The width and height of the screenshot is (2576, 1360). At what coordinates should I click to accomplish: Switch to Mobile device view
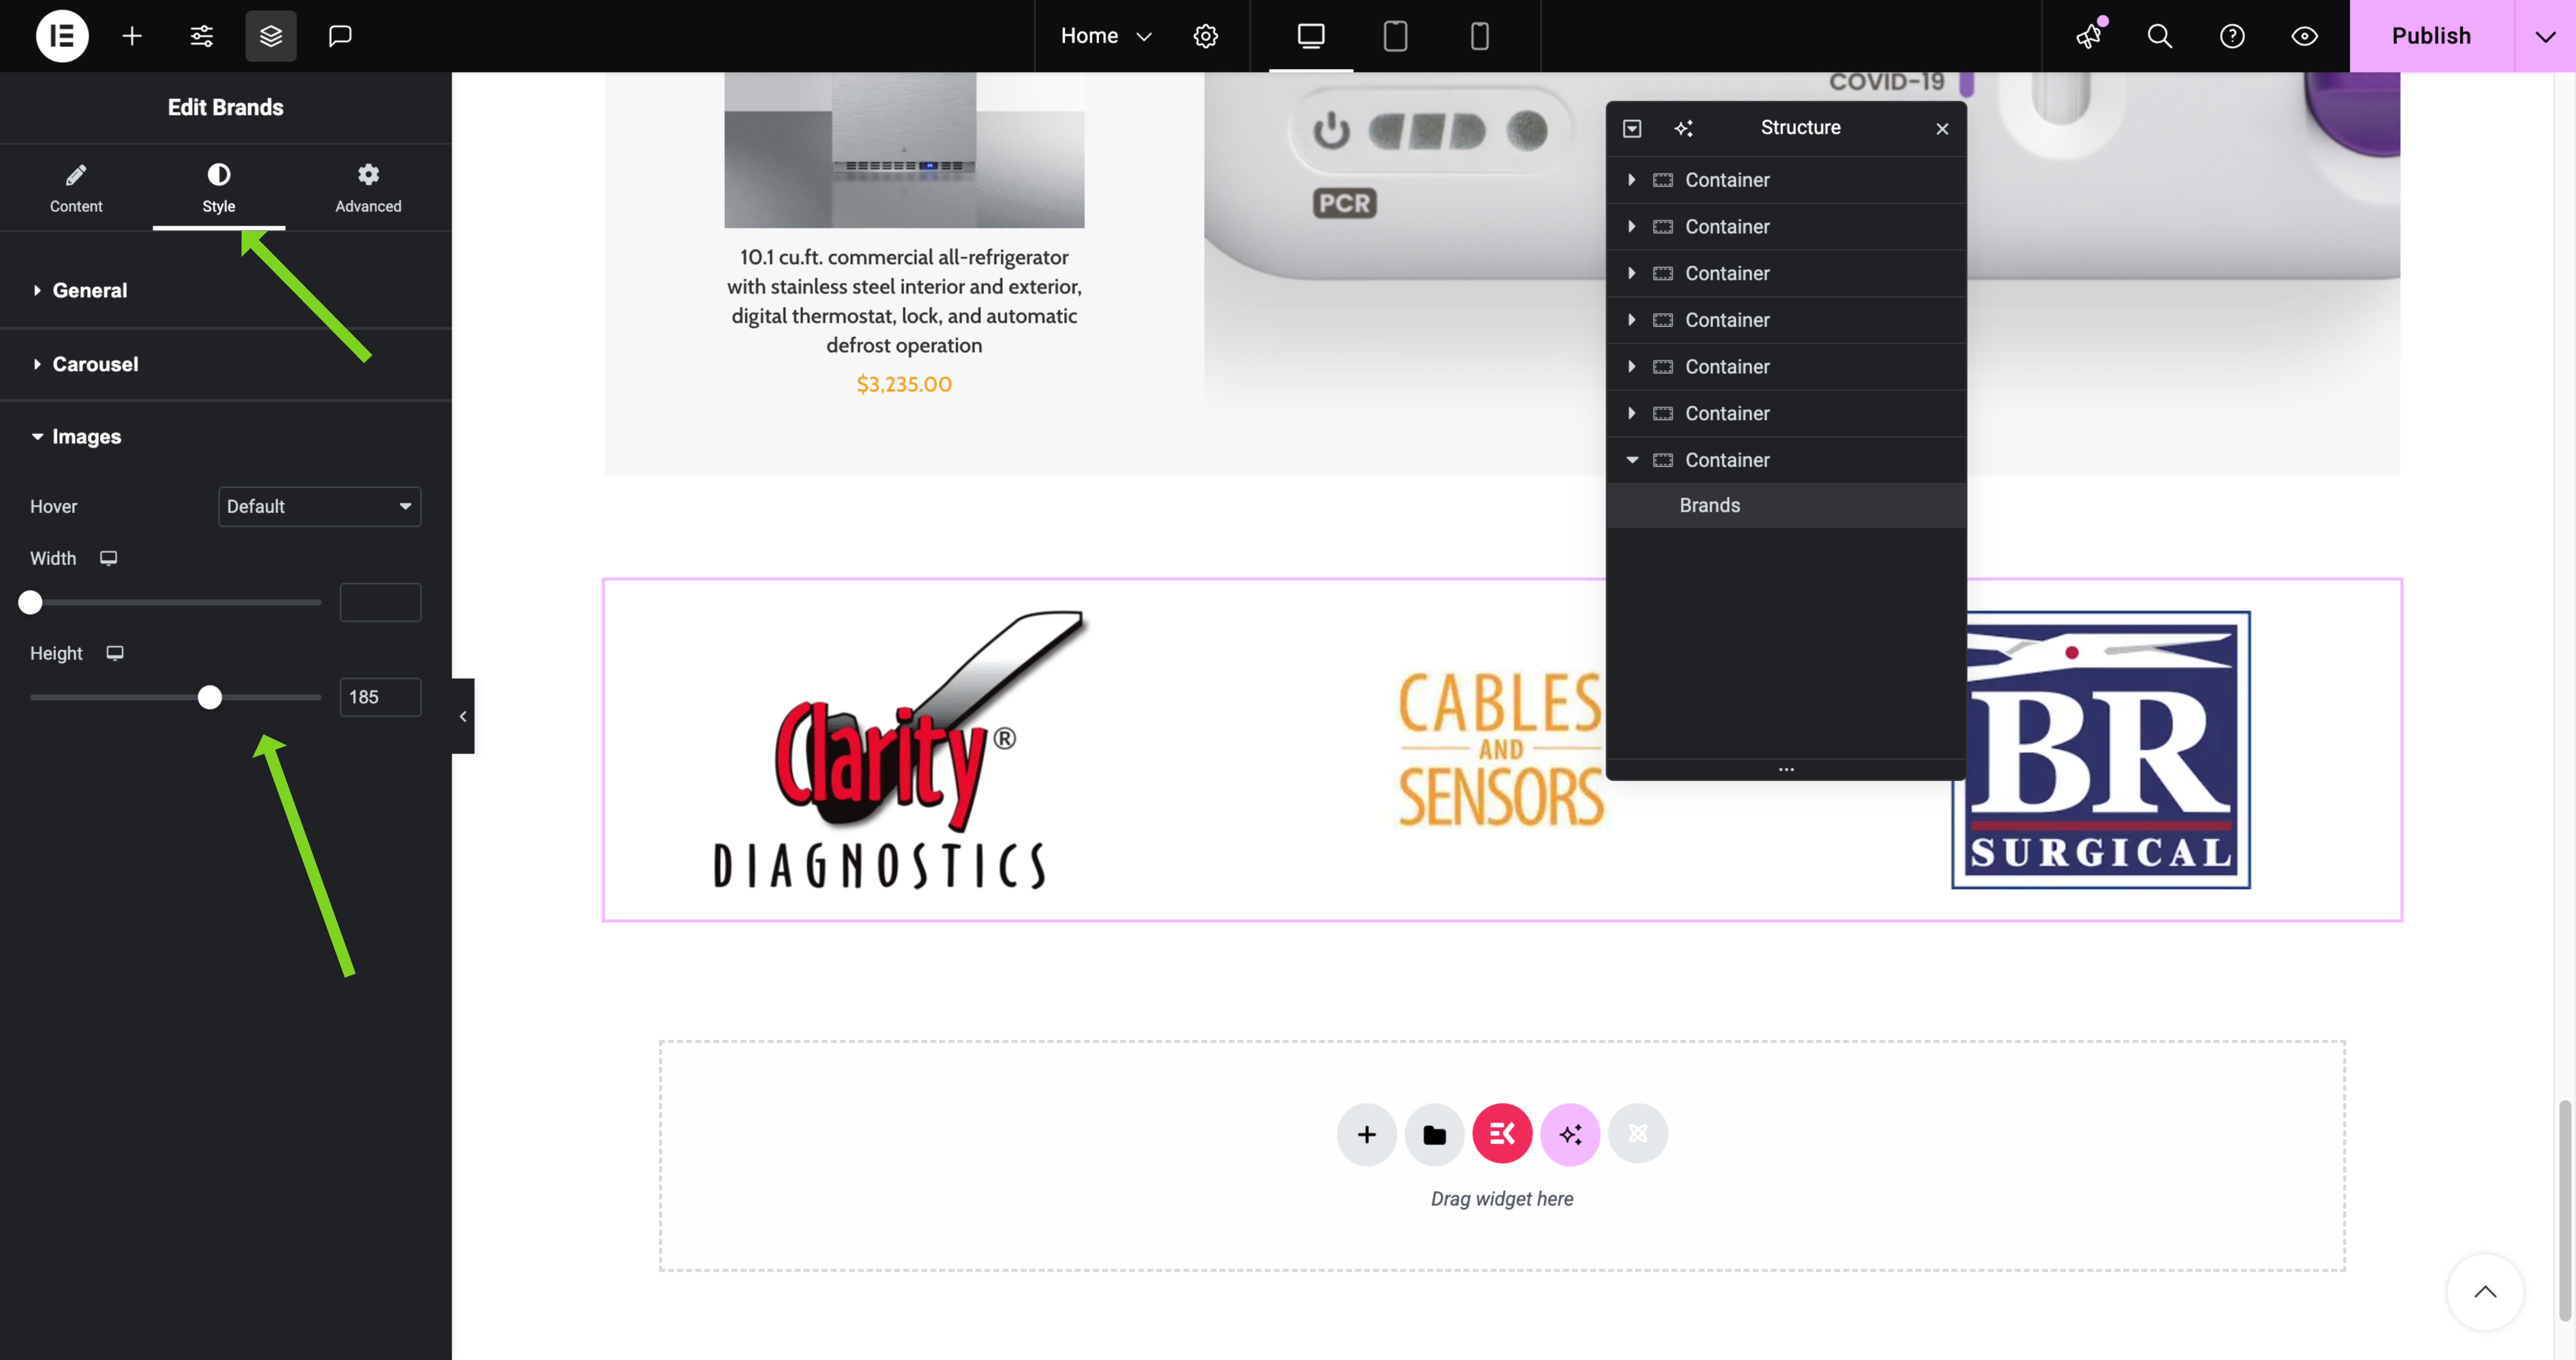pyautogui.click(x=1480, y=36)
